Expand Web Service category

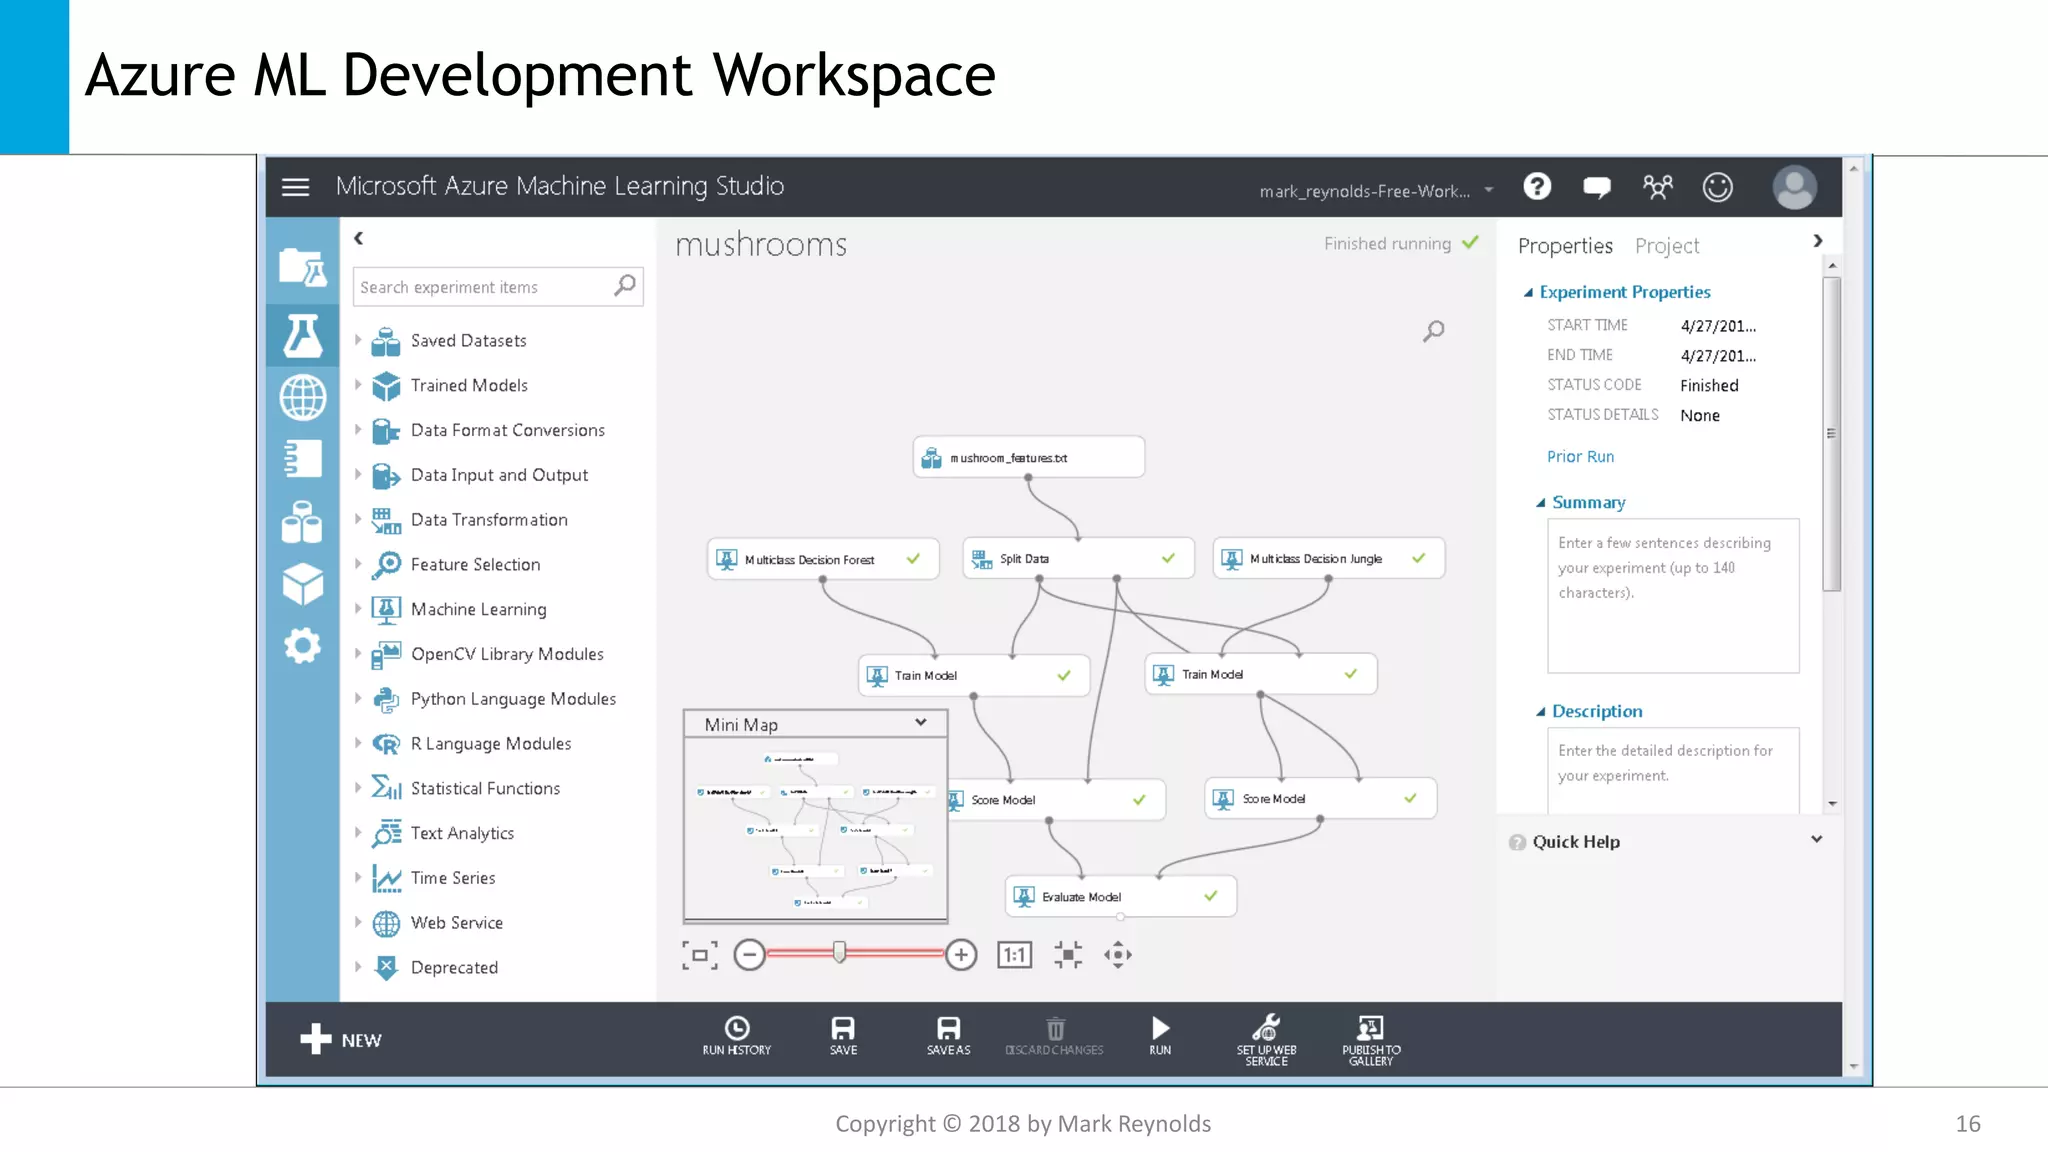tap(358, 922)
